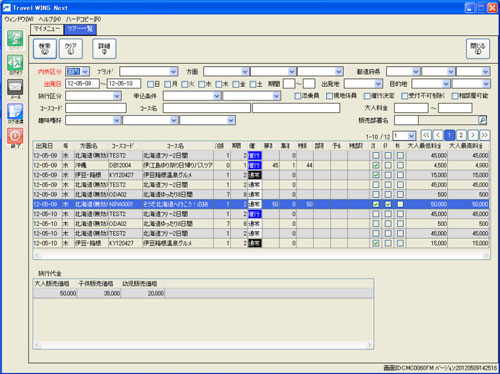Switch to the マイメニュー tab
Viewport: 500px width, 374px height.
(47, 29)
